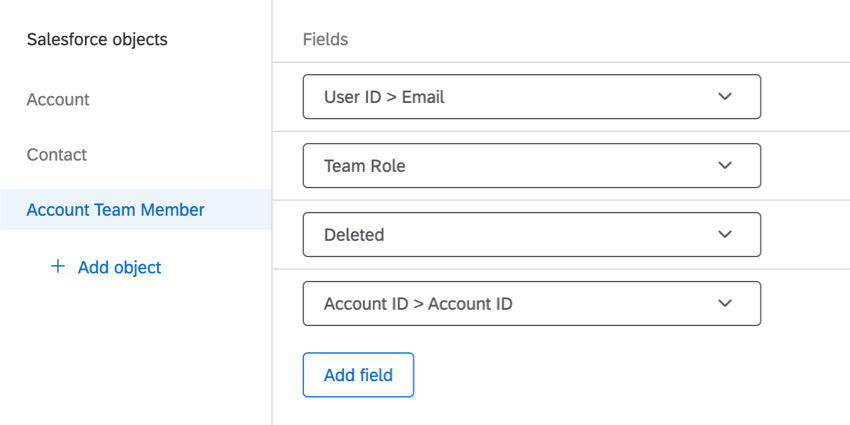Select the Account object in sidebar
The image size is (850, 425).
tap(58, 100)
